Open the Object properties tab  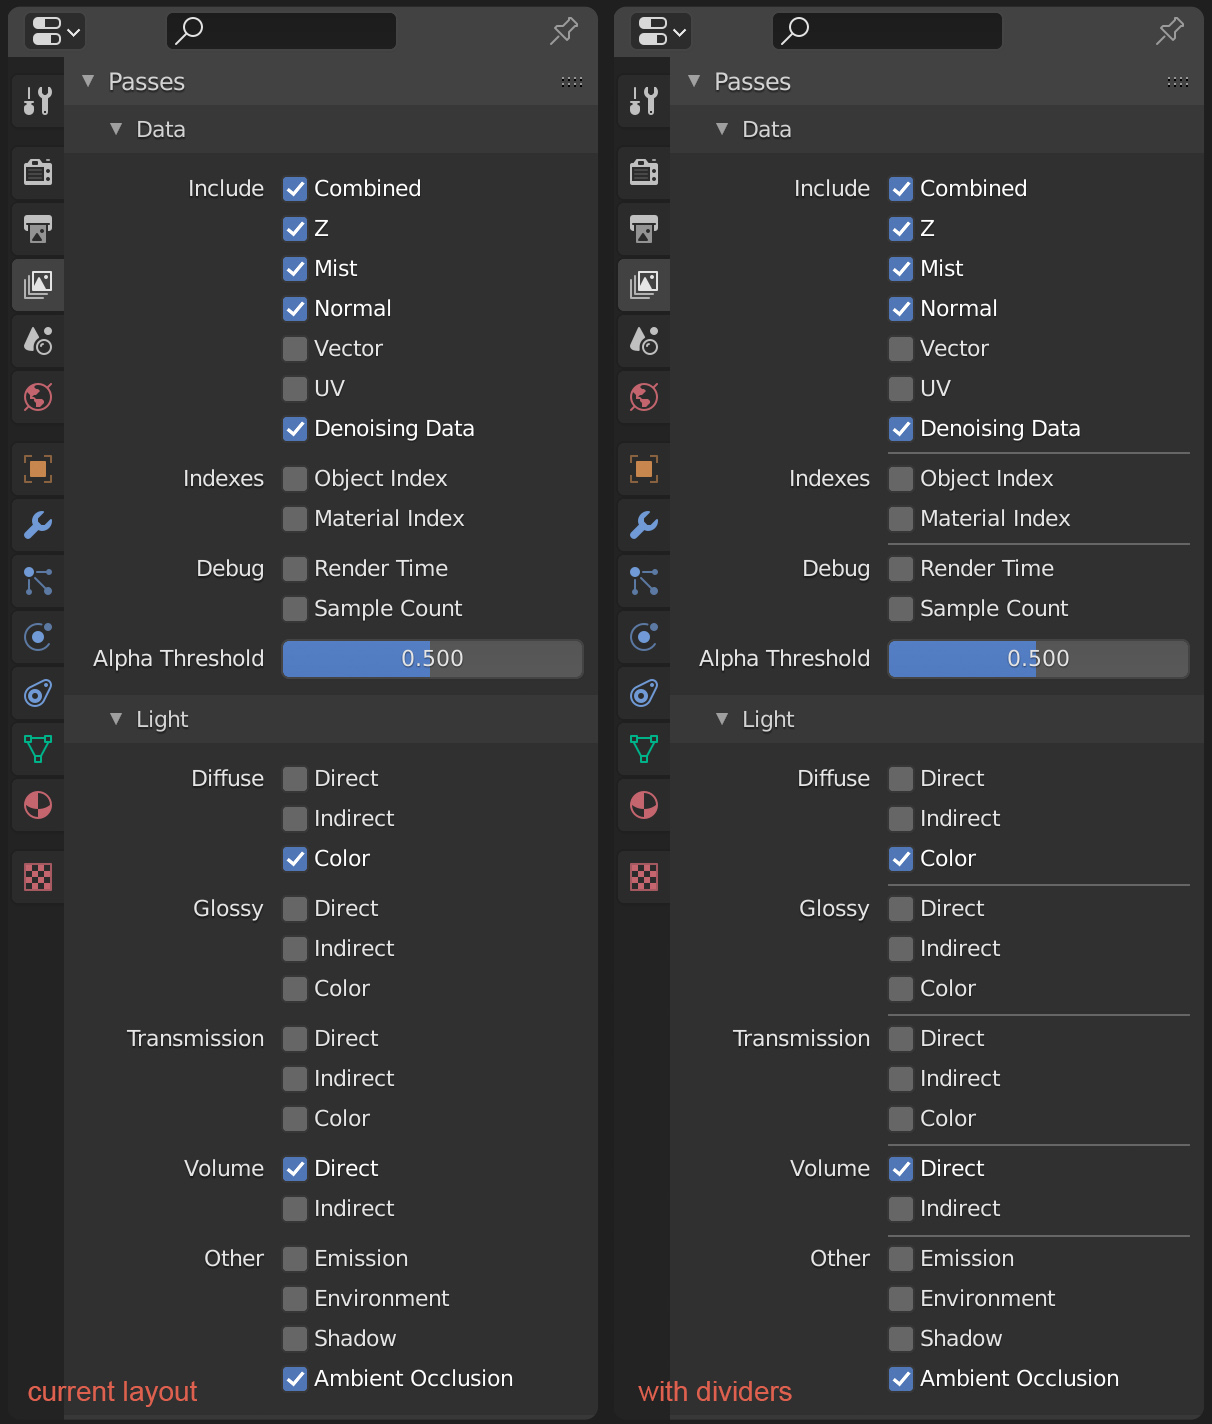click(x=37, y=469)
